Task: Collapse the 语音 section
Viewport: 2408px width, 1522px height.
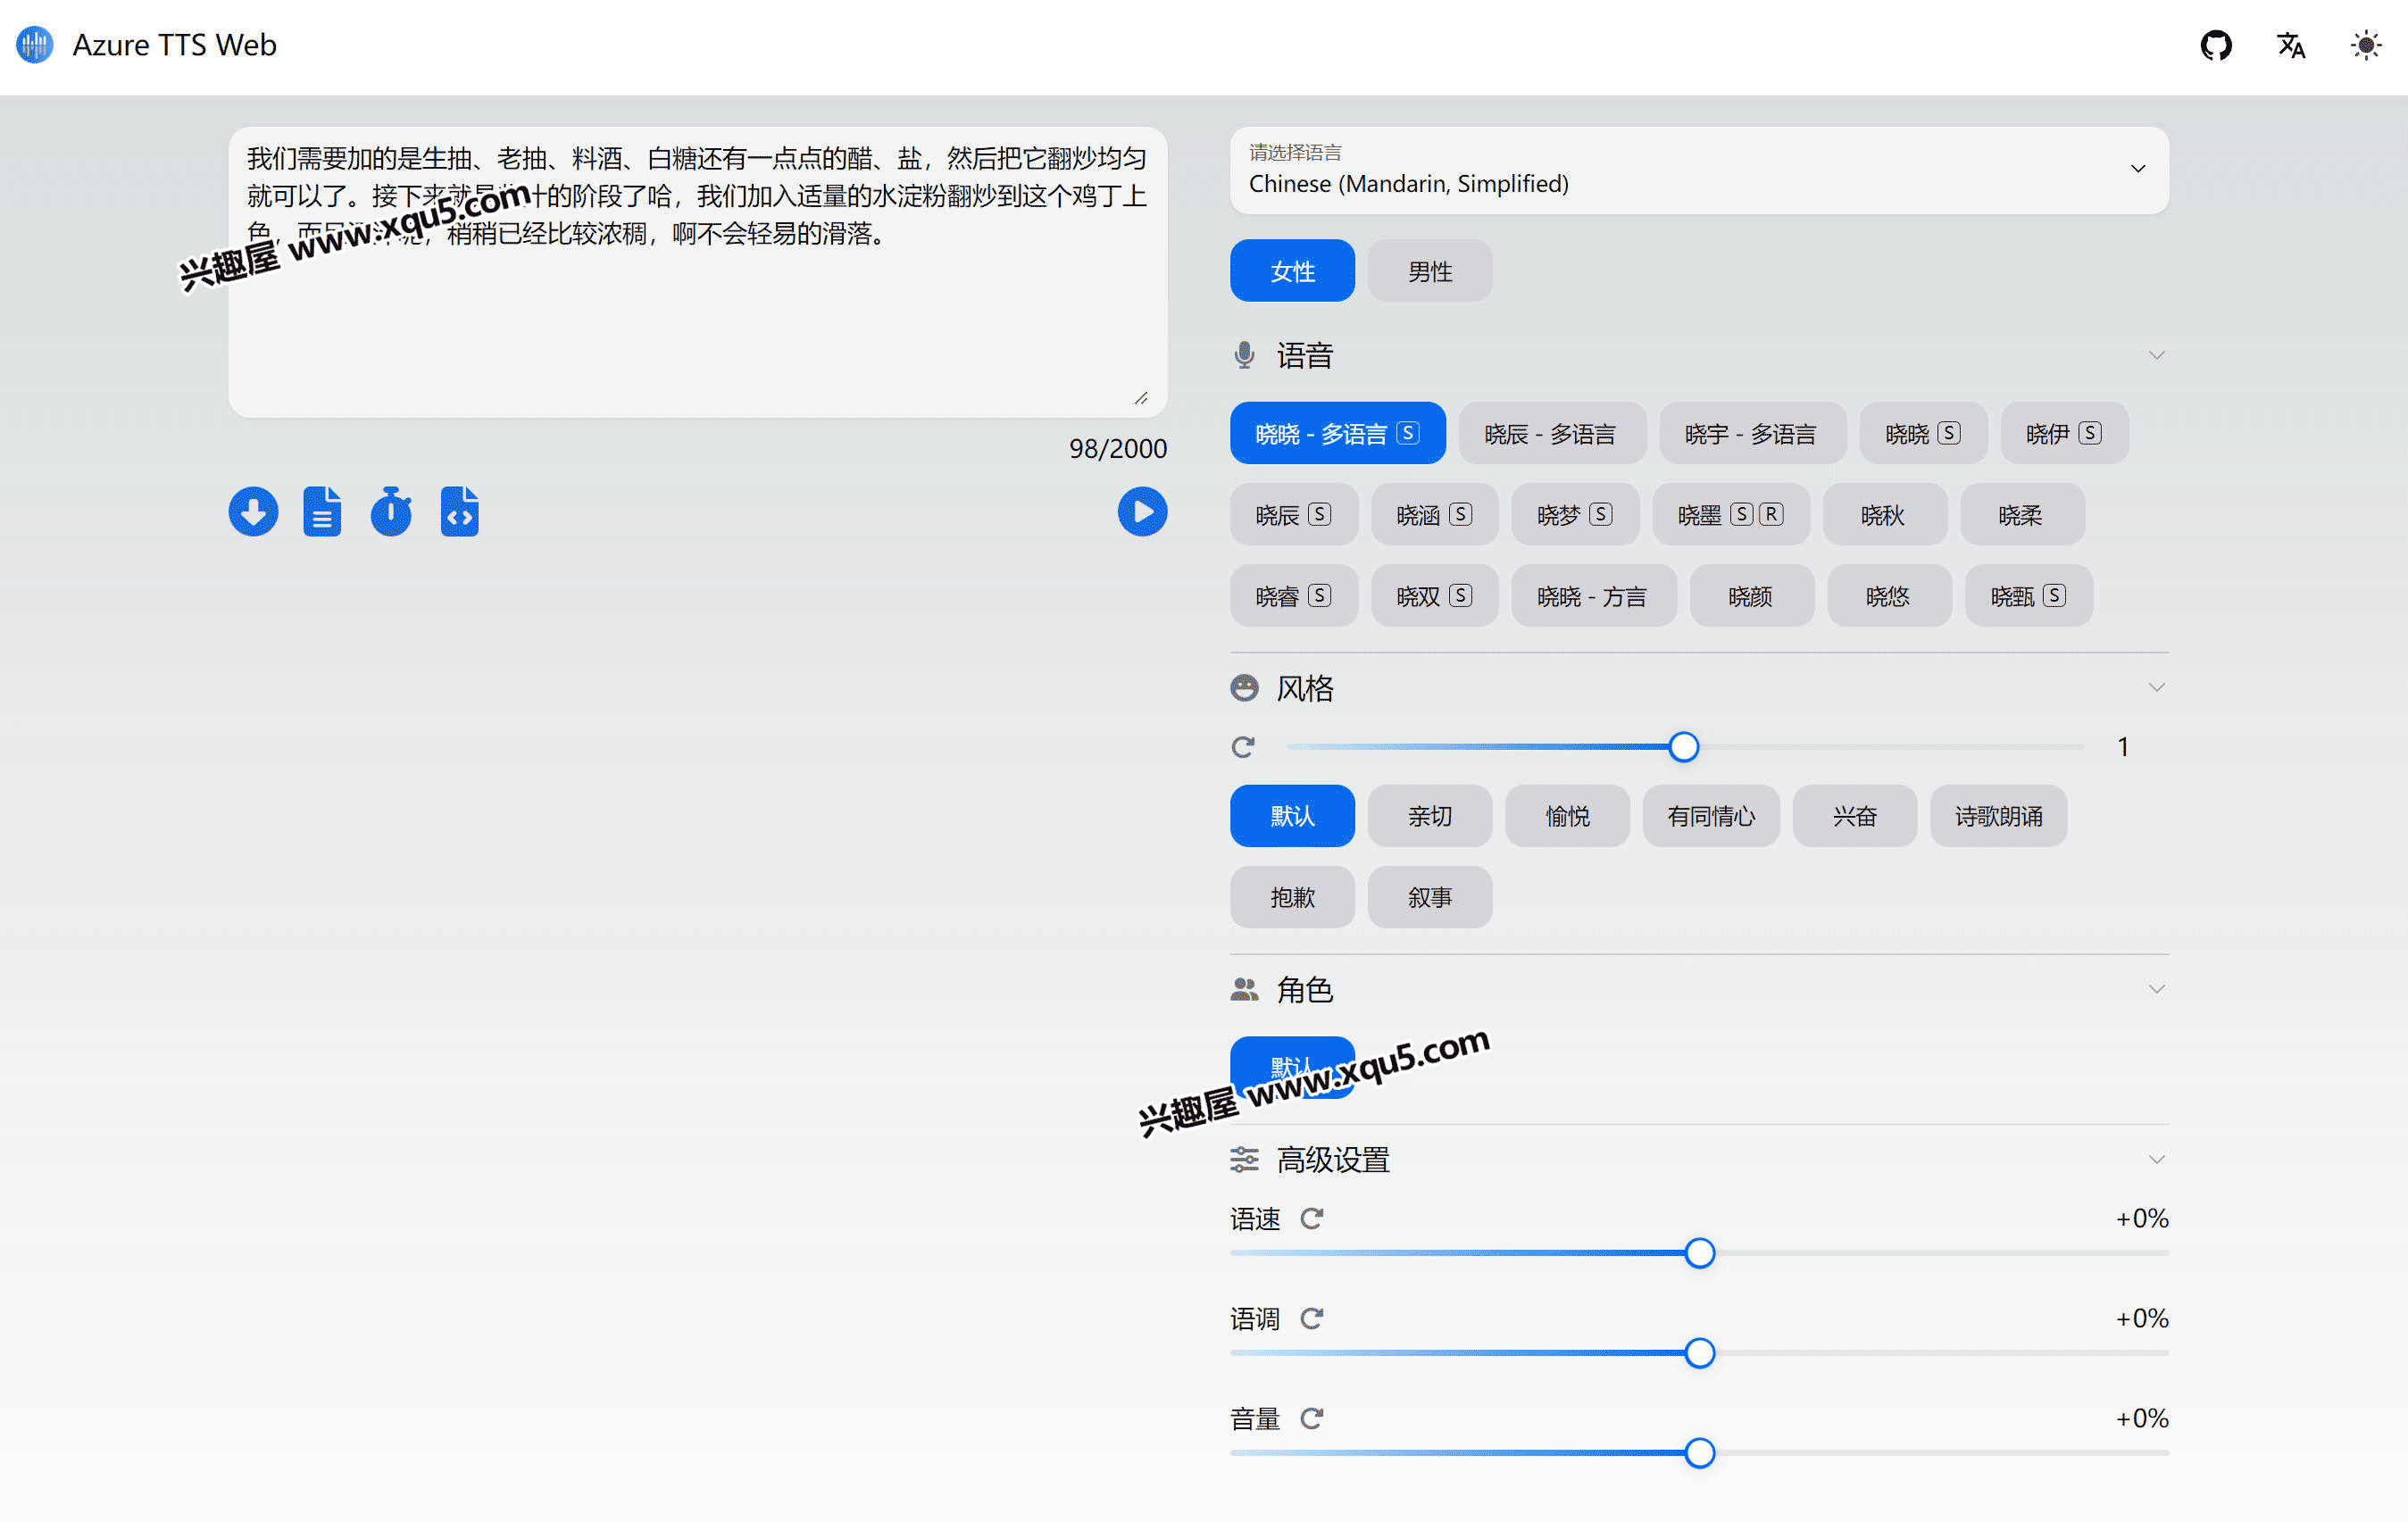Action: coord(2157,355)
